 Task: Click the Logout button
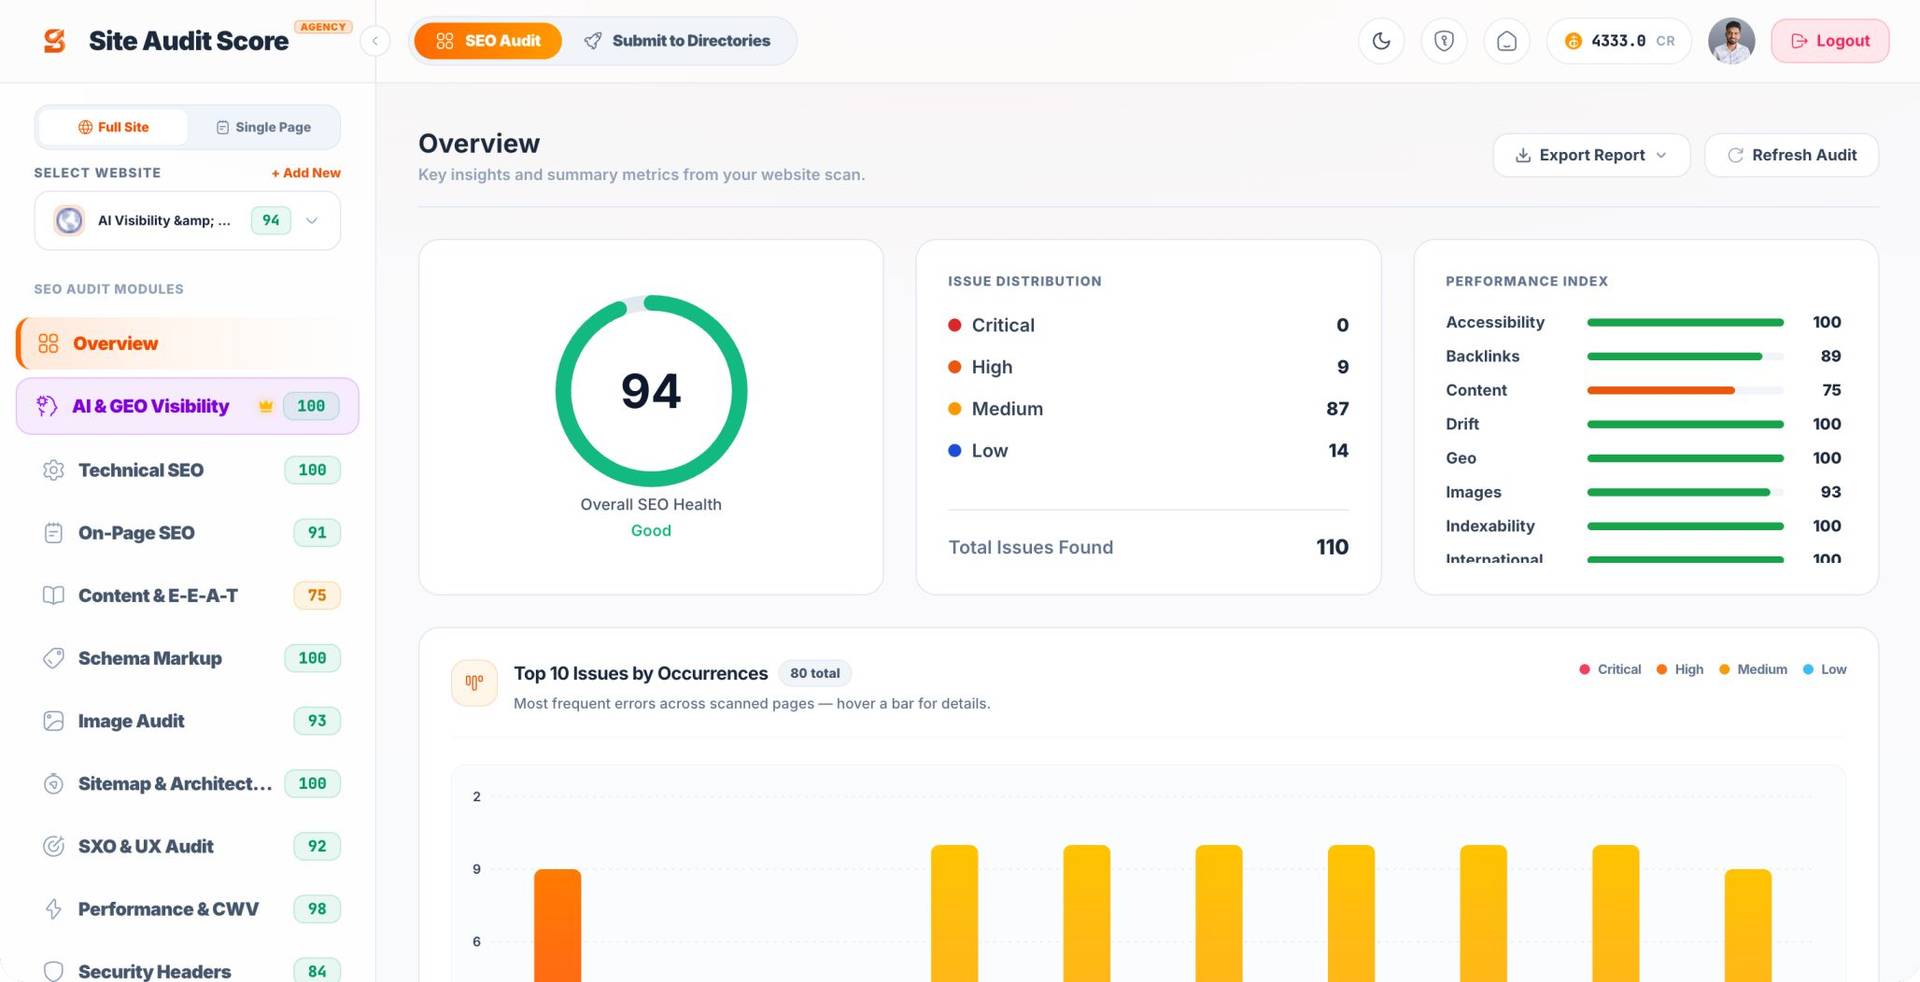pyautogui.click(x=1830, y=41)
